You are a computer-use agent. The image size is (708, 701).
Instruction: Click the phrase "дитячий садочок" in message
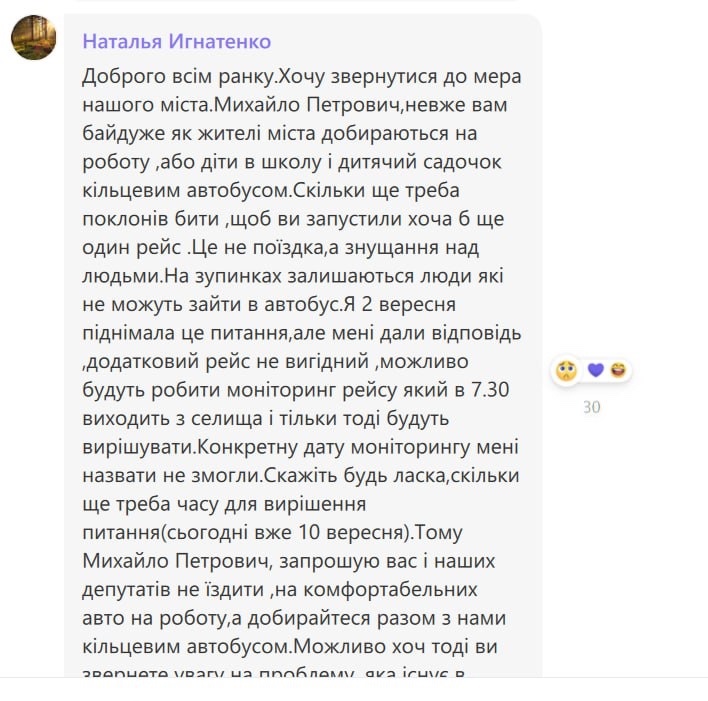click(419, 162)
